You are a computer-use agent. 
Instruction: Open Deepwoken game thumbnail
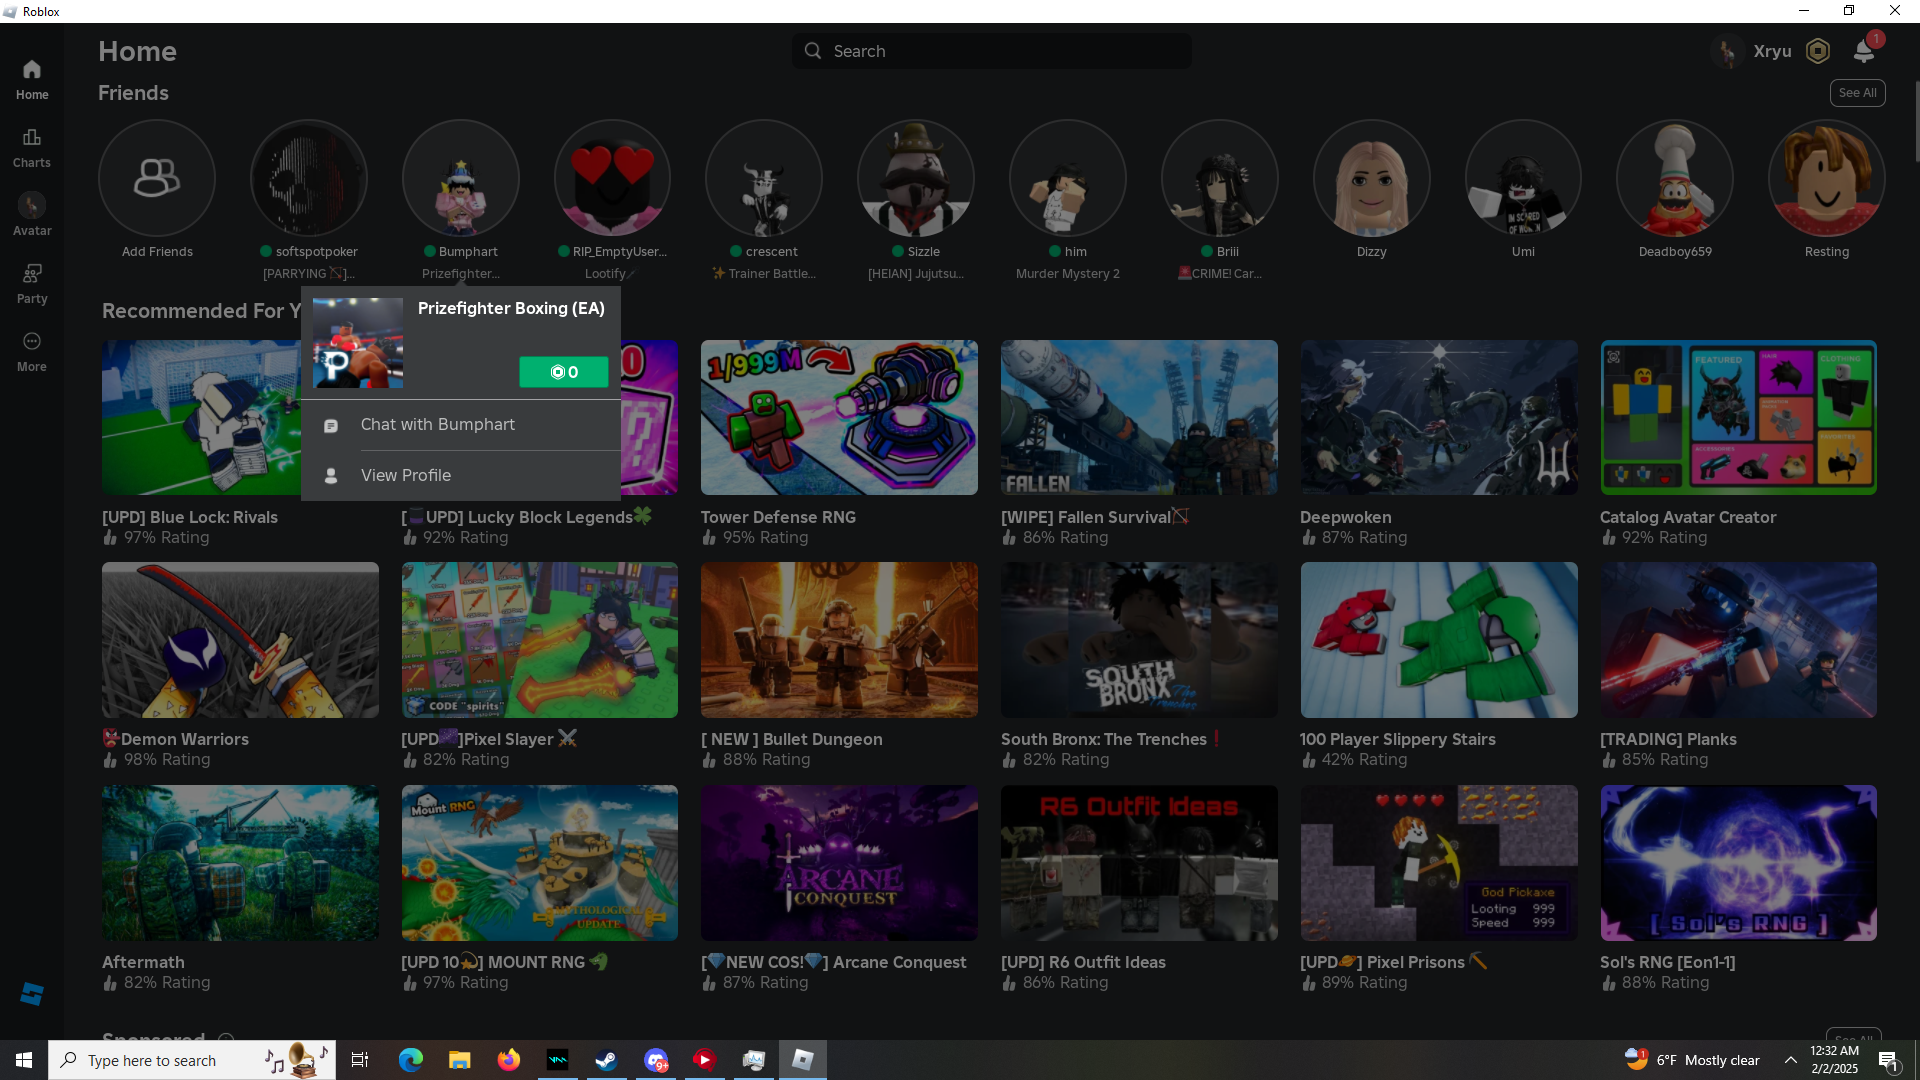[1438, 417]
